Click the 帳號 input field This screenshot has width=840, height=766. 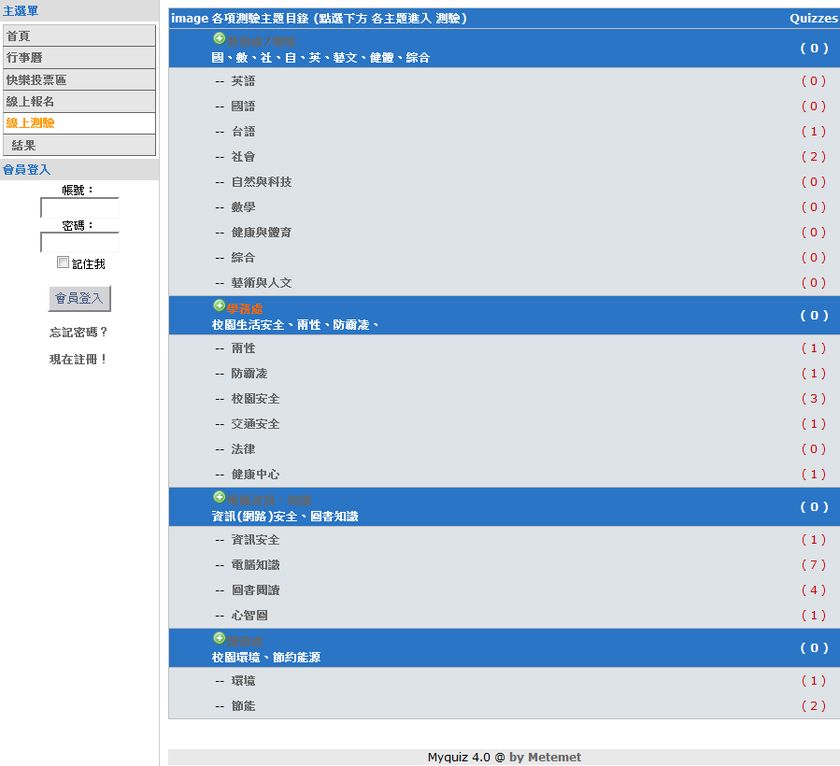coord(79,208)
